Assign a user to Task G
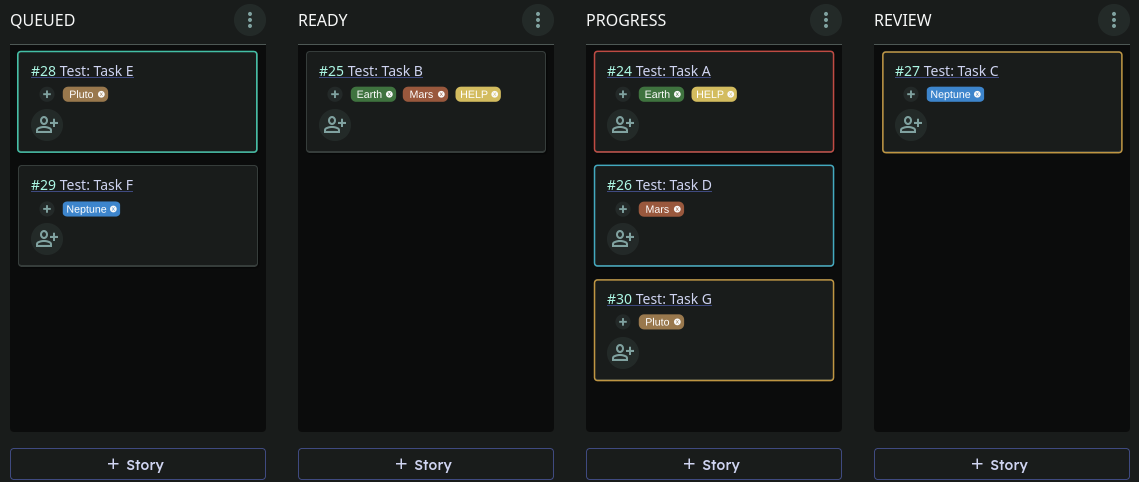Viewport: 1139px width, 482px height. coord(623,353)
